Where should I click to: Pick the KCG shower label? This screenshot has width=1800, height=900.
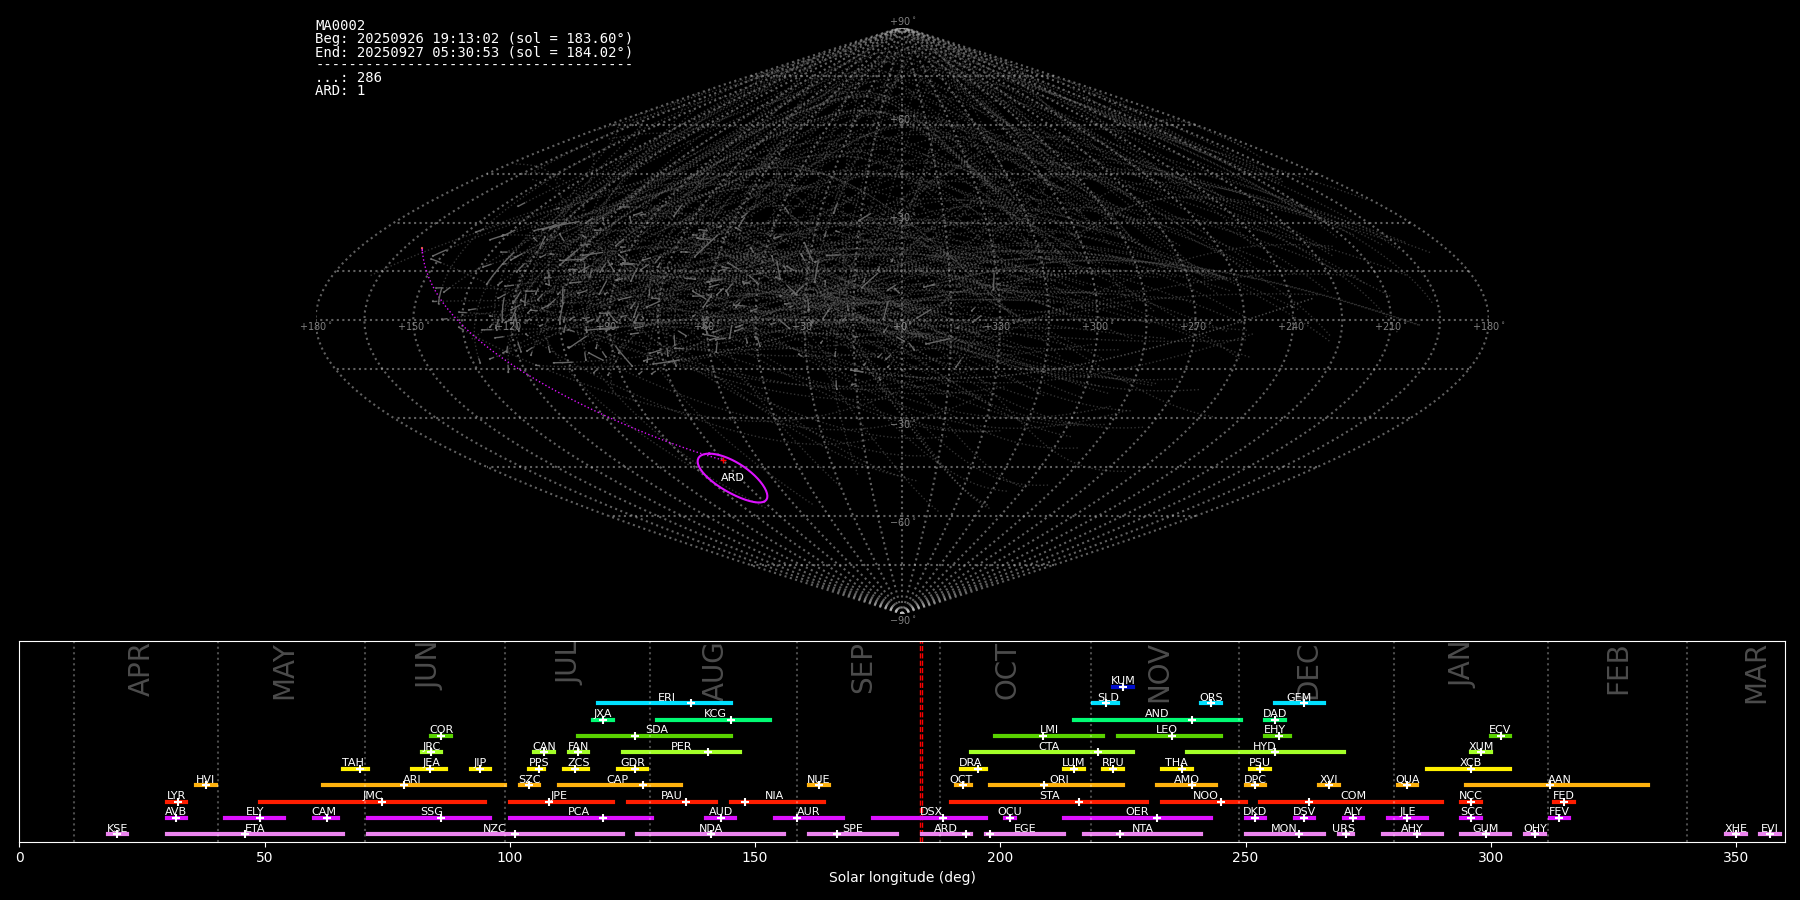tap(715, 714)
